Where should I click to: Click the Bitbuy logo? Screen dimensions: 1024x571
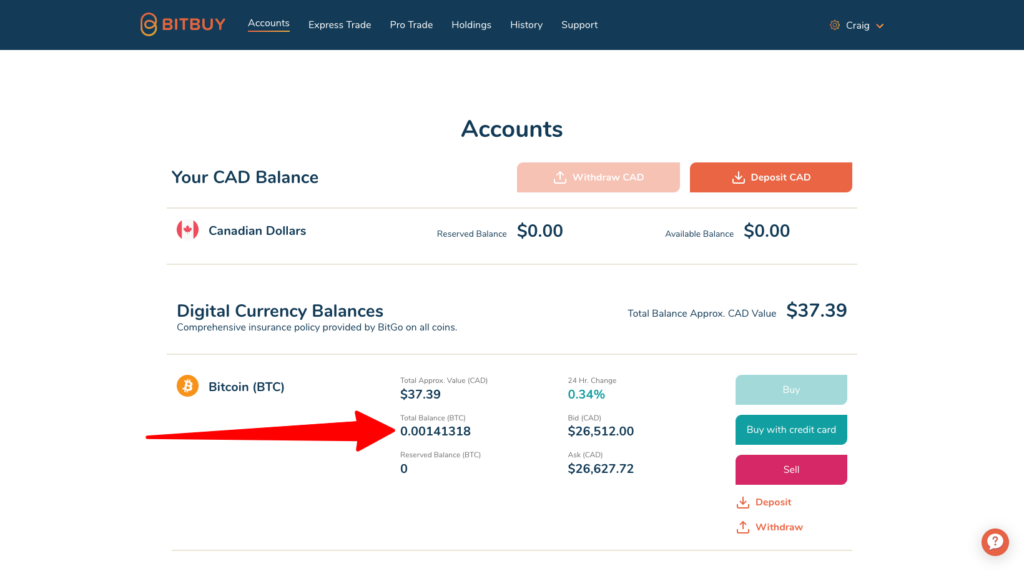tap(183, 25)
